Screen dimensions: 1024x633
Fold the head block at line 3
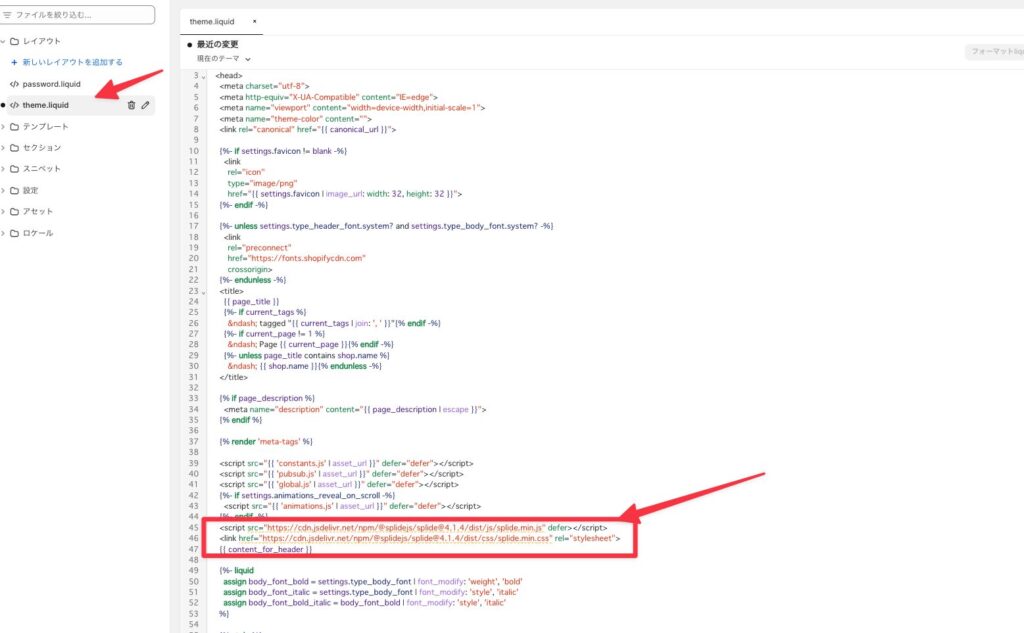[204, 76]
